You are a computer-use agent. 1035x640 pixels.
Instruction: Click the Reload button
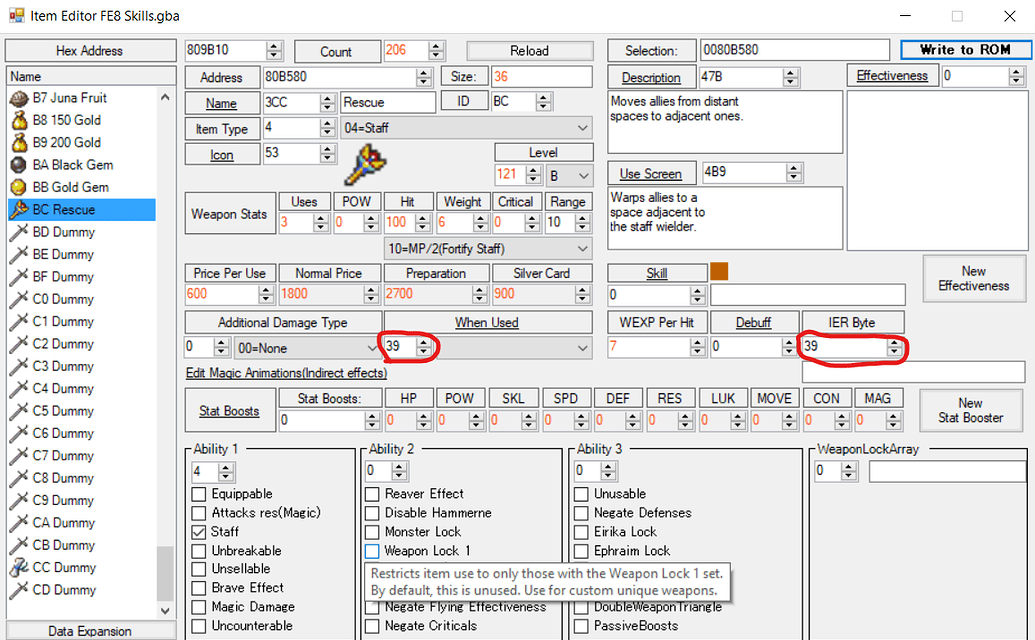(x=529, y=51)
